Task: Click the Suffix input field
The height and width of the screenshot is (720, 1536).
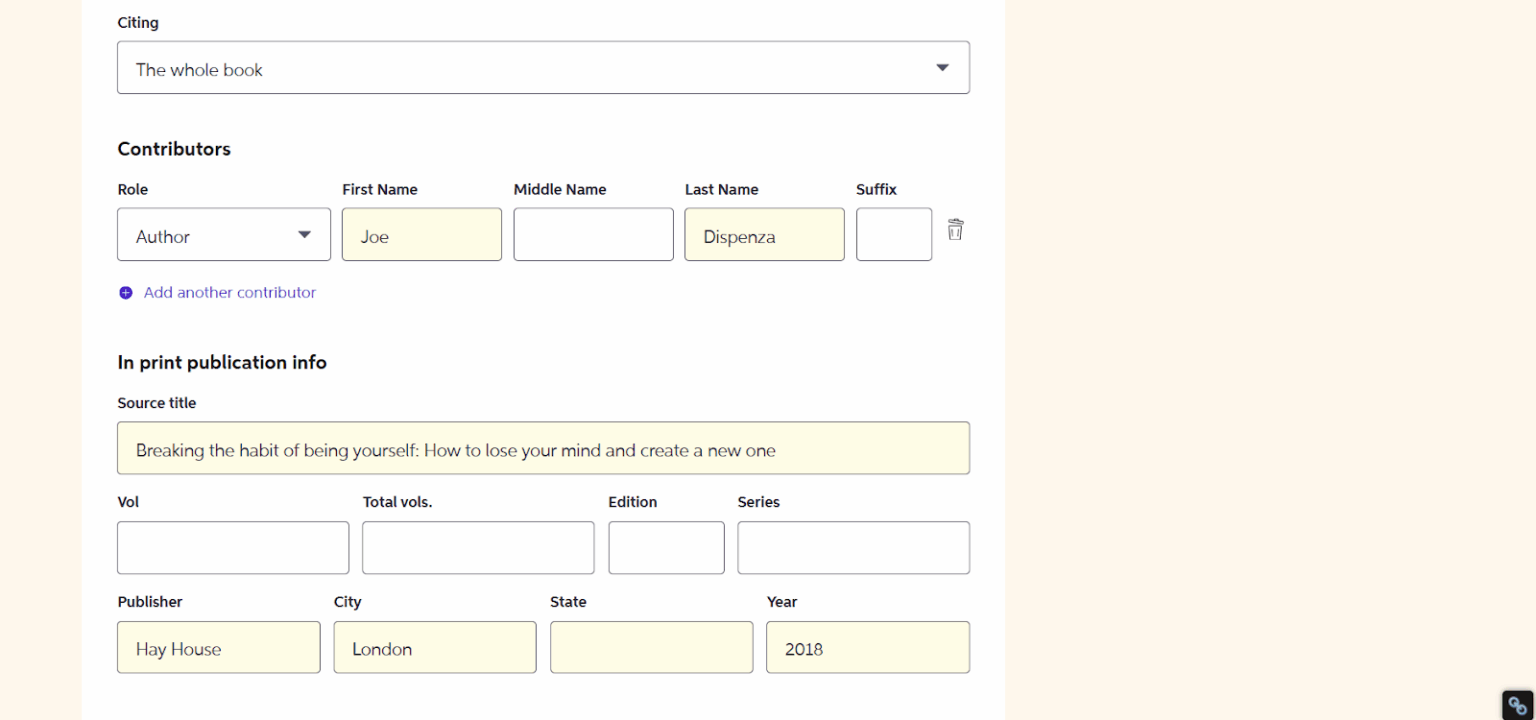Action: [x=893, y=234]
